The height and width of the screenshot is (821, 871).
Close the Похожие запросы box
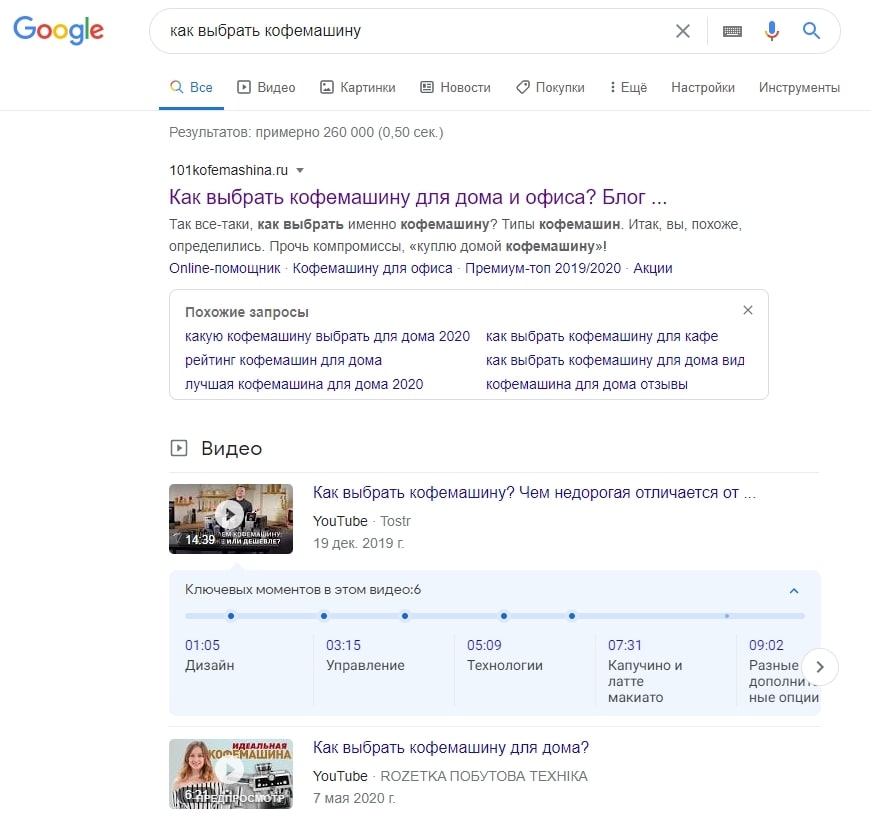[x=748, y=310]
